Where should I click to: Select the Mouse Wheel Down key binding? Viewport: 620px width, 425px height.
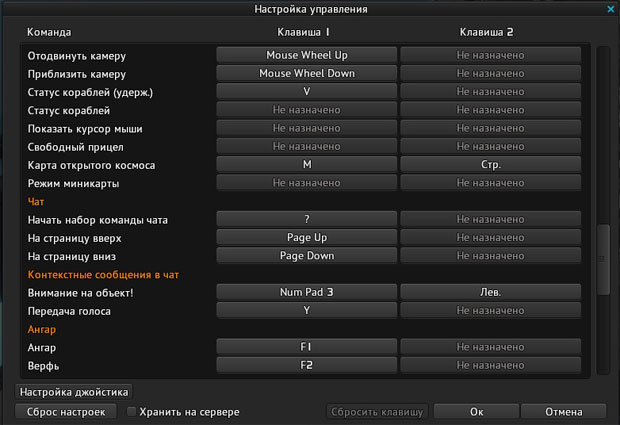[x=307, y=73]
